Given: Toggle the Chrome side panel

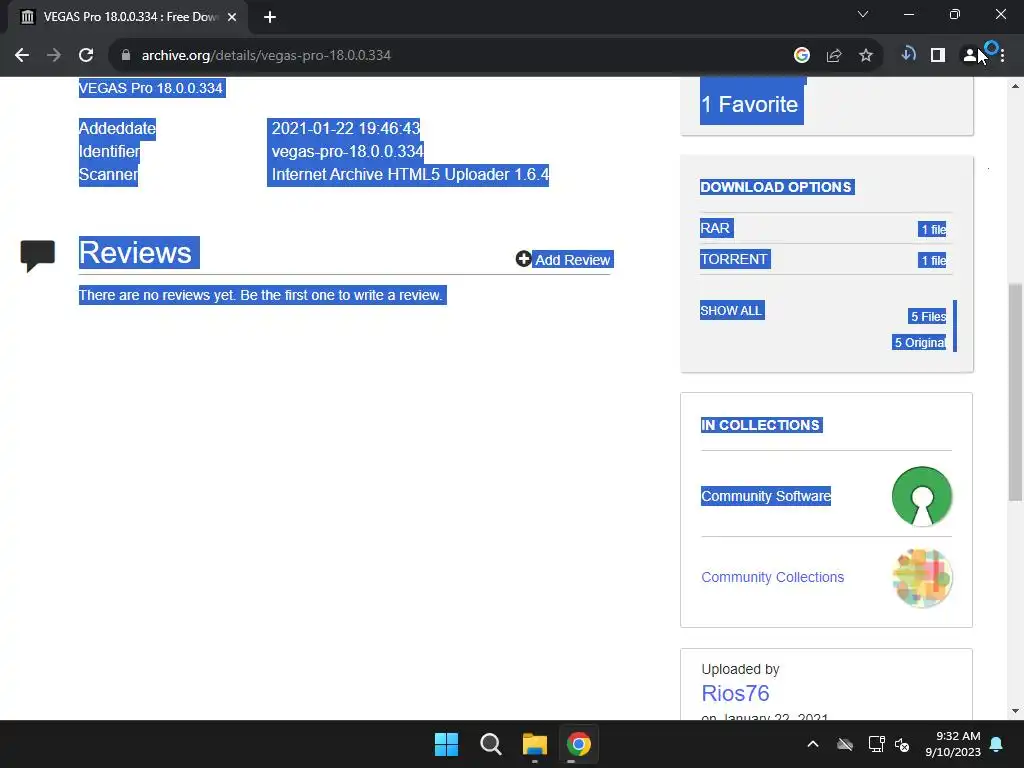Looking at the screenshot, I should click(x=938, y=56).
